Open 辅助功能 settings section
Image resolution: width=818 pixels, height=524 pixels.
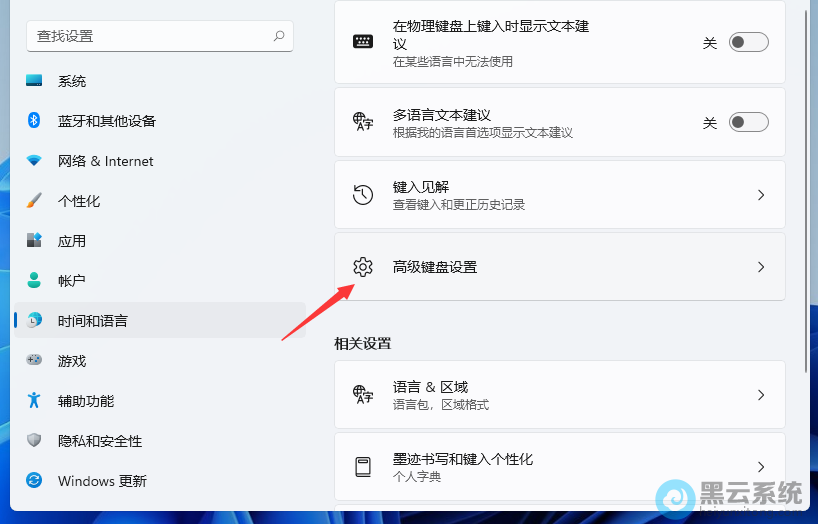coord(86,401)
